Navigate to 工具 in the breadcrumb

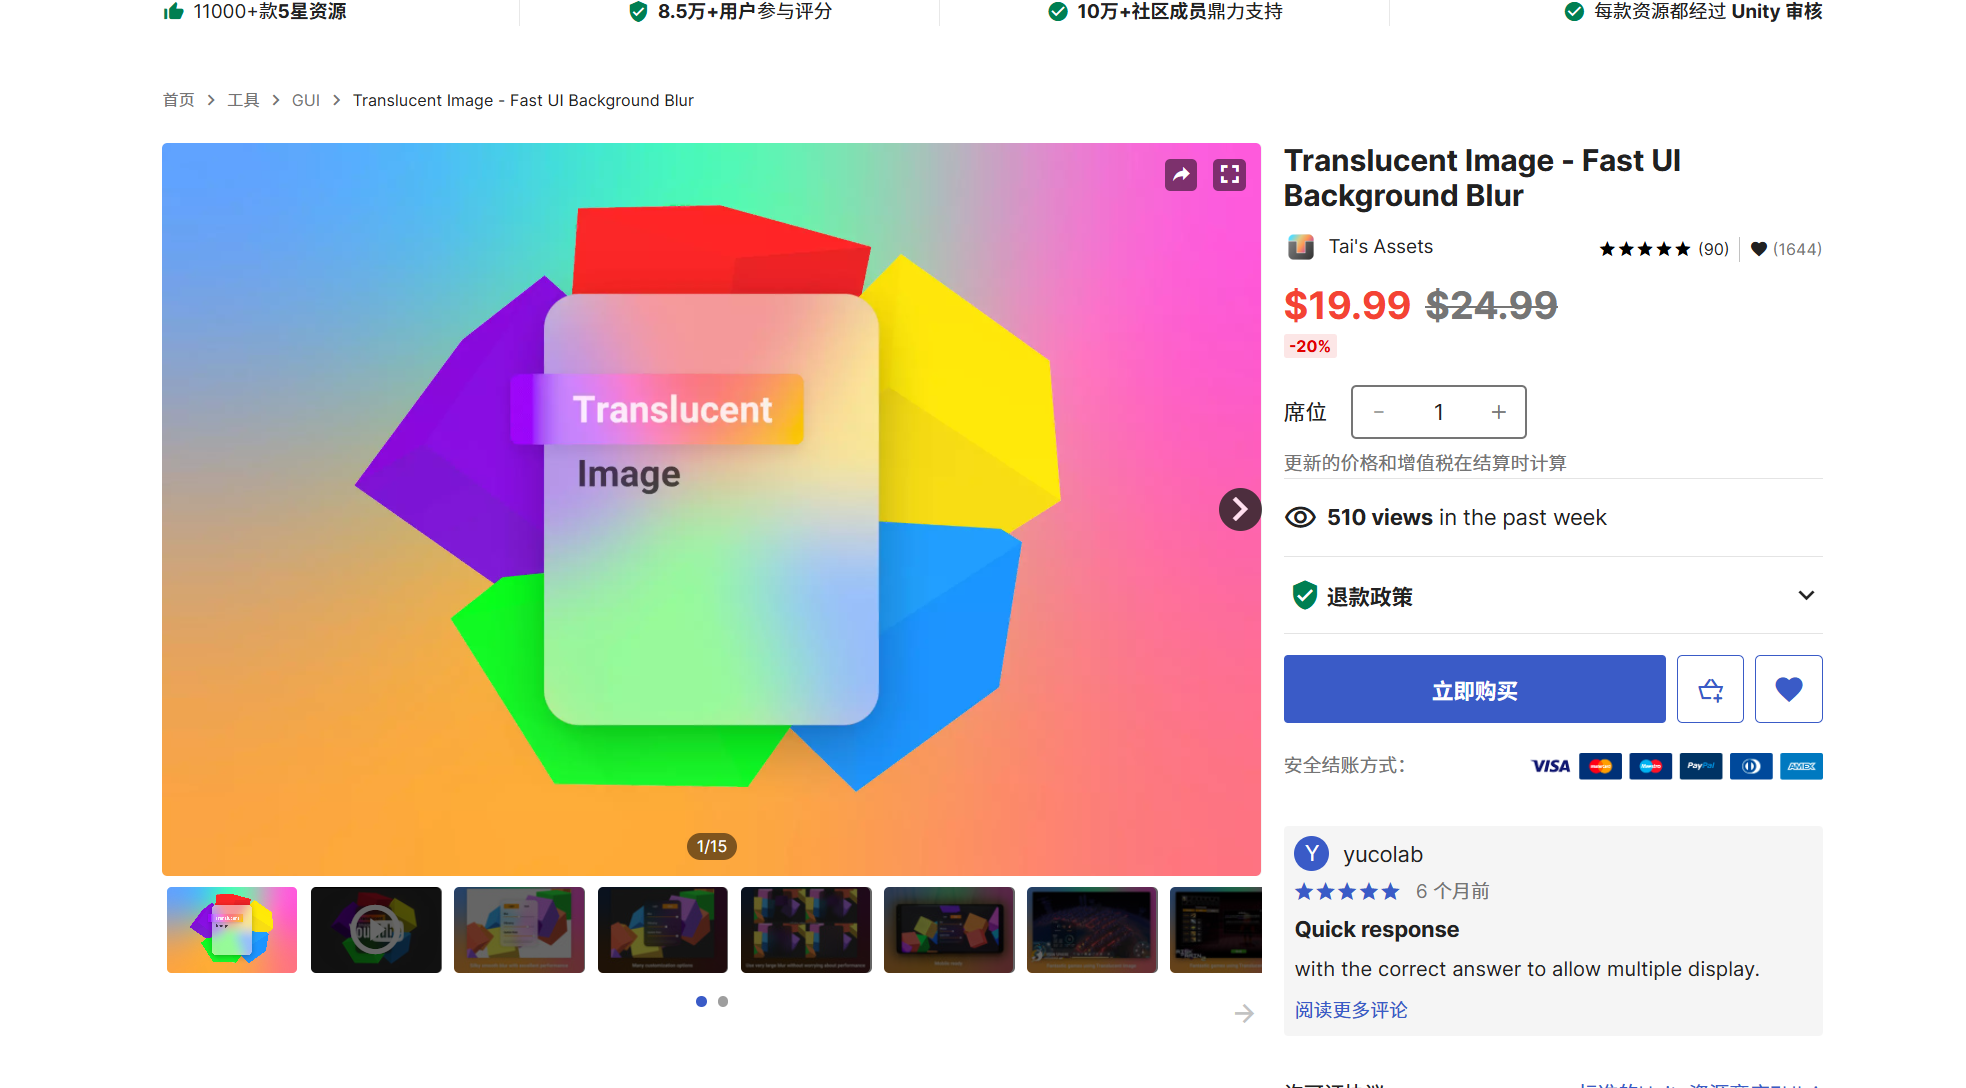(x=243, y=100)
